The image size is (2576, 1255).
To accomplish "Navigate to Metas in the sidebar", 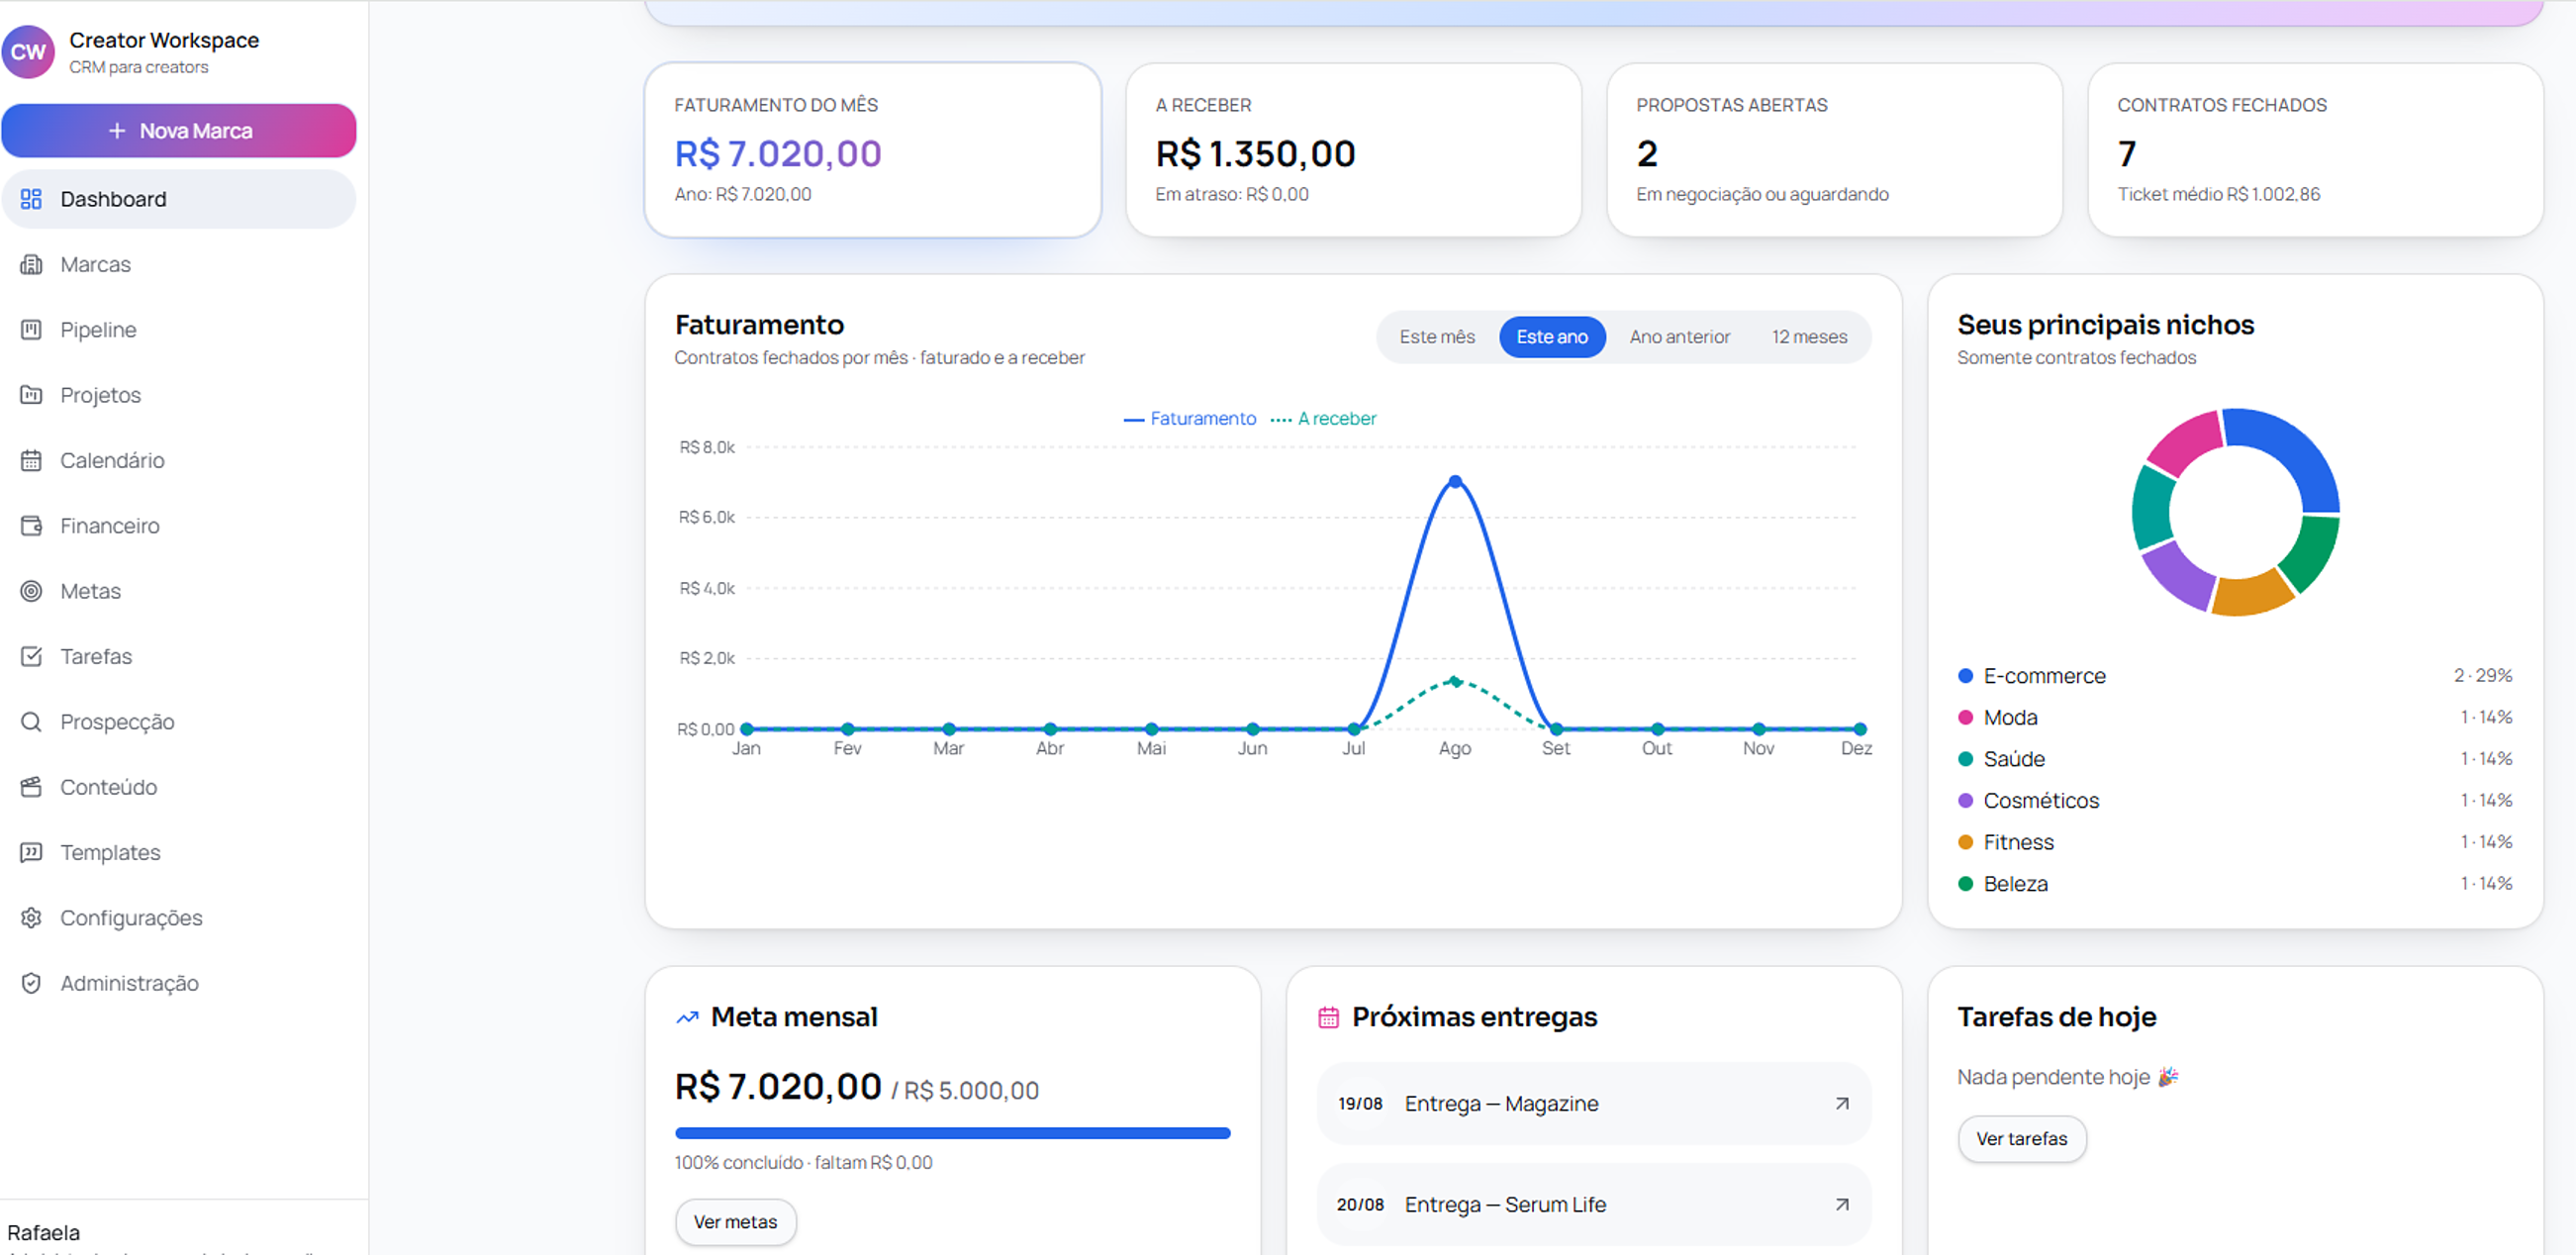I will [179, 591].
